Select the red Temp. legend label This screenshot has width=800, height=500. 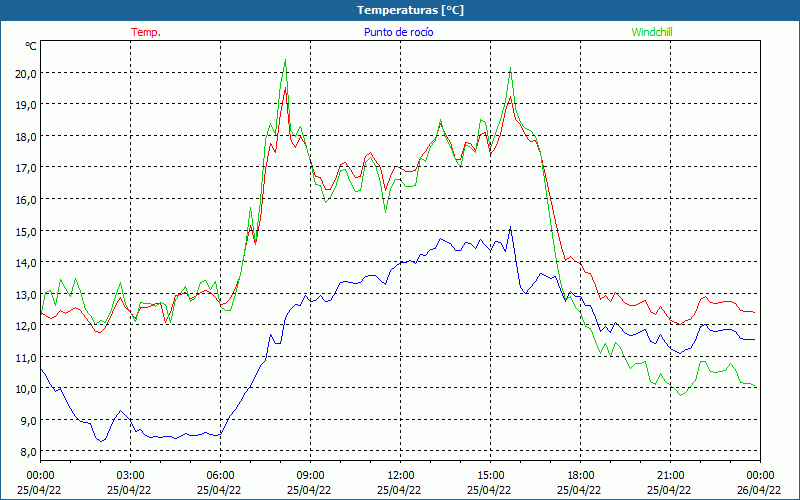[x=146, y=32]
